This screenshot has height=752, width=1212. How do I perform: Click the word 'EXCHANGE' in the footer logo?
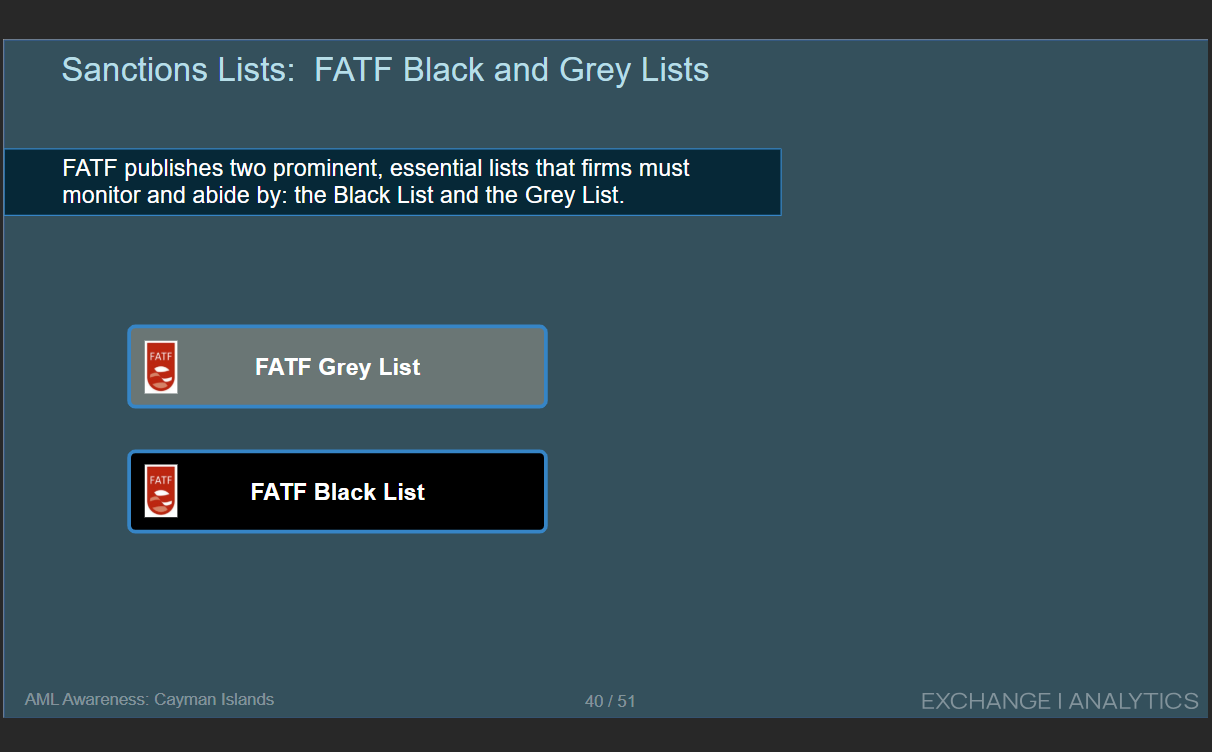(x=985, y=701)
